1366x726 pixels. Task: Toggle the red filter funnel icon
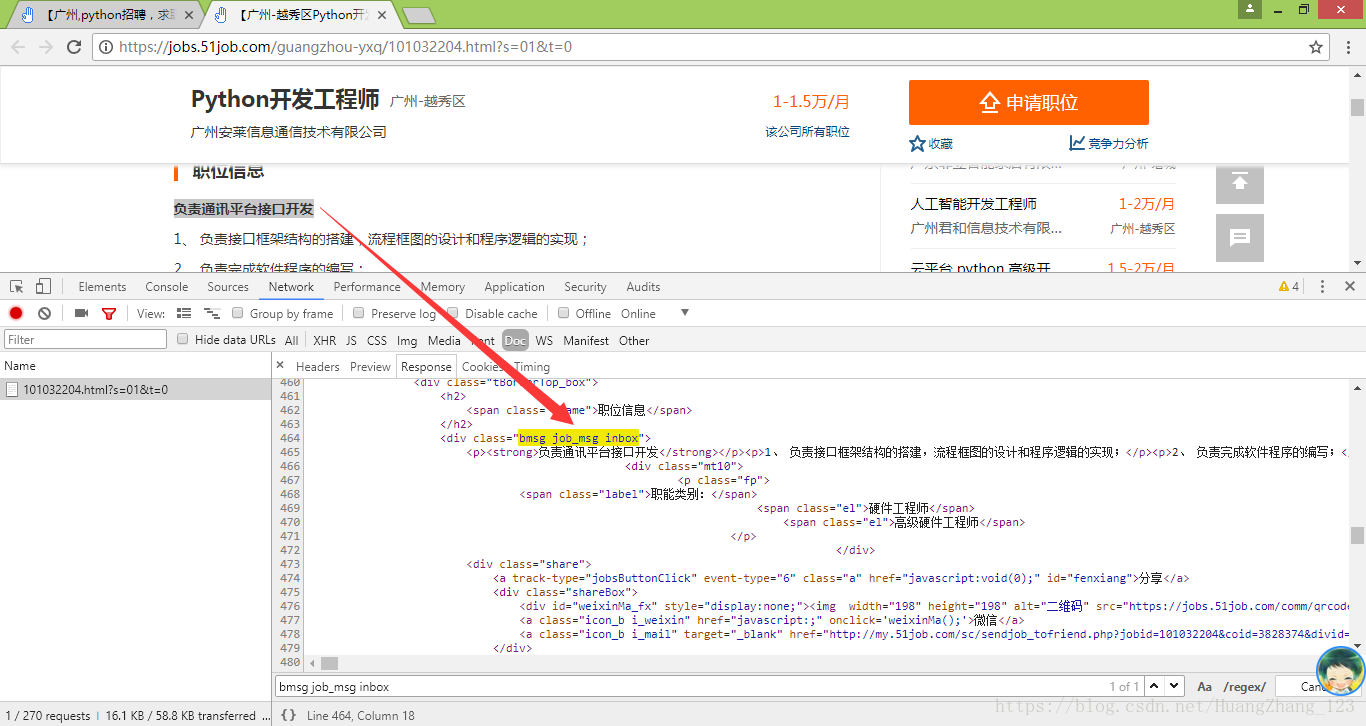coord(109,314)
